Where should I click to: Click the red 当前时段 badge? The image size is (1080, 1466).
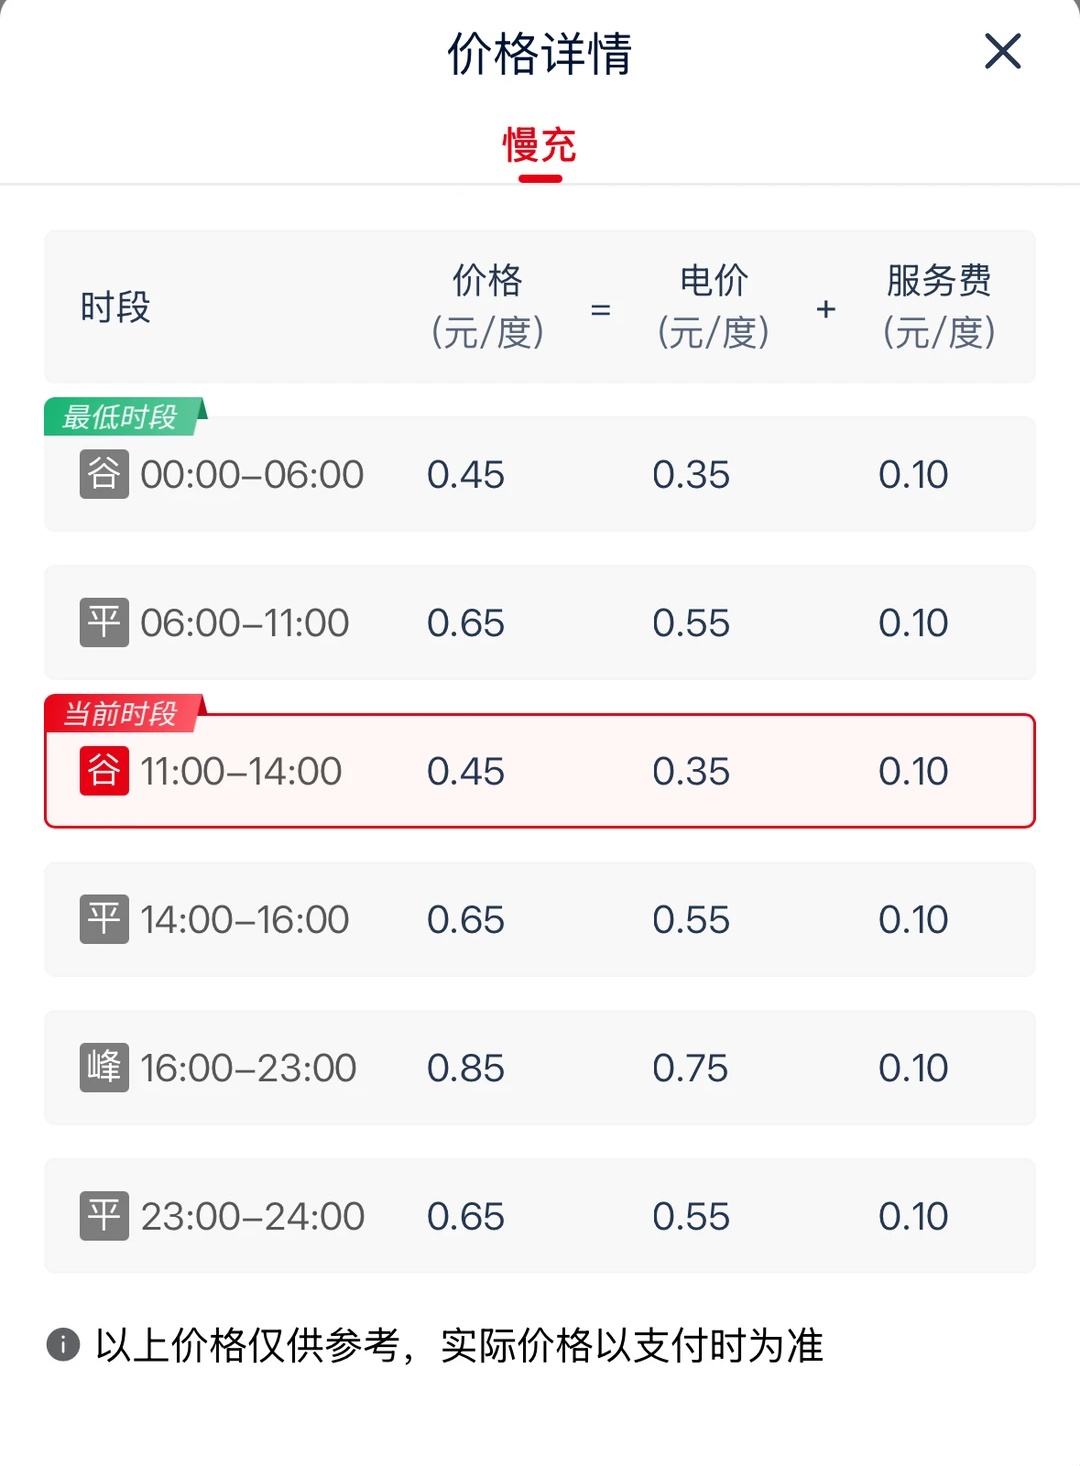pyautogui.click(x=124, y=713)
